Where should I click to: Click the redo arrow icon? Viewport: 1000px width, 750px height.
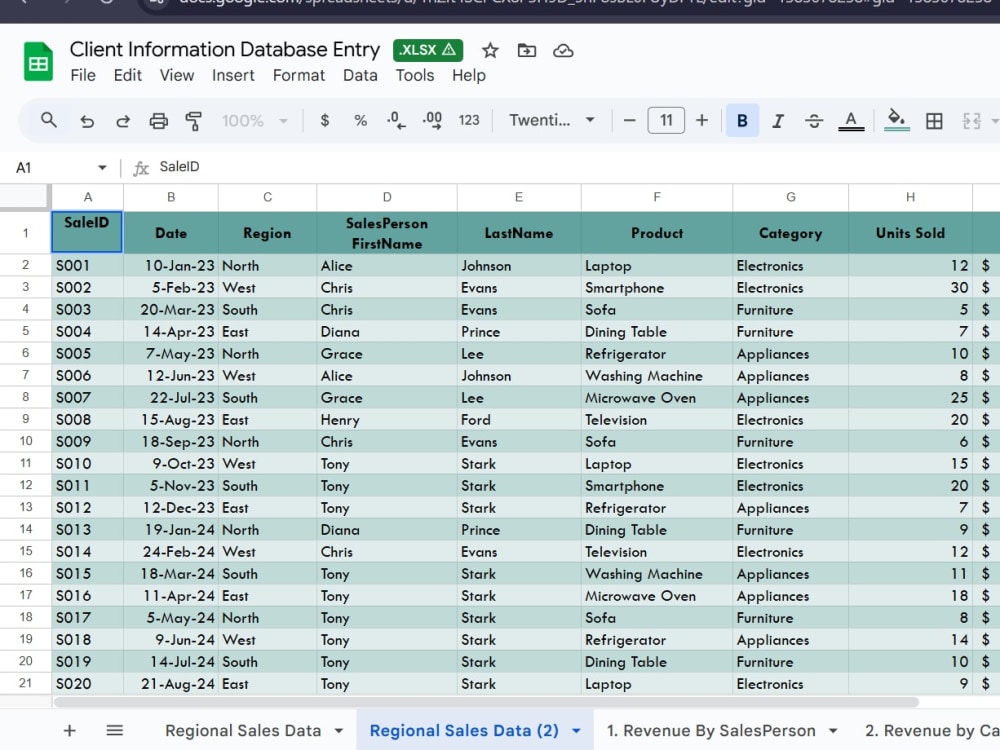(122, 121)
